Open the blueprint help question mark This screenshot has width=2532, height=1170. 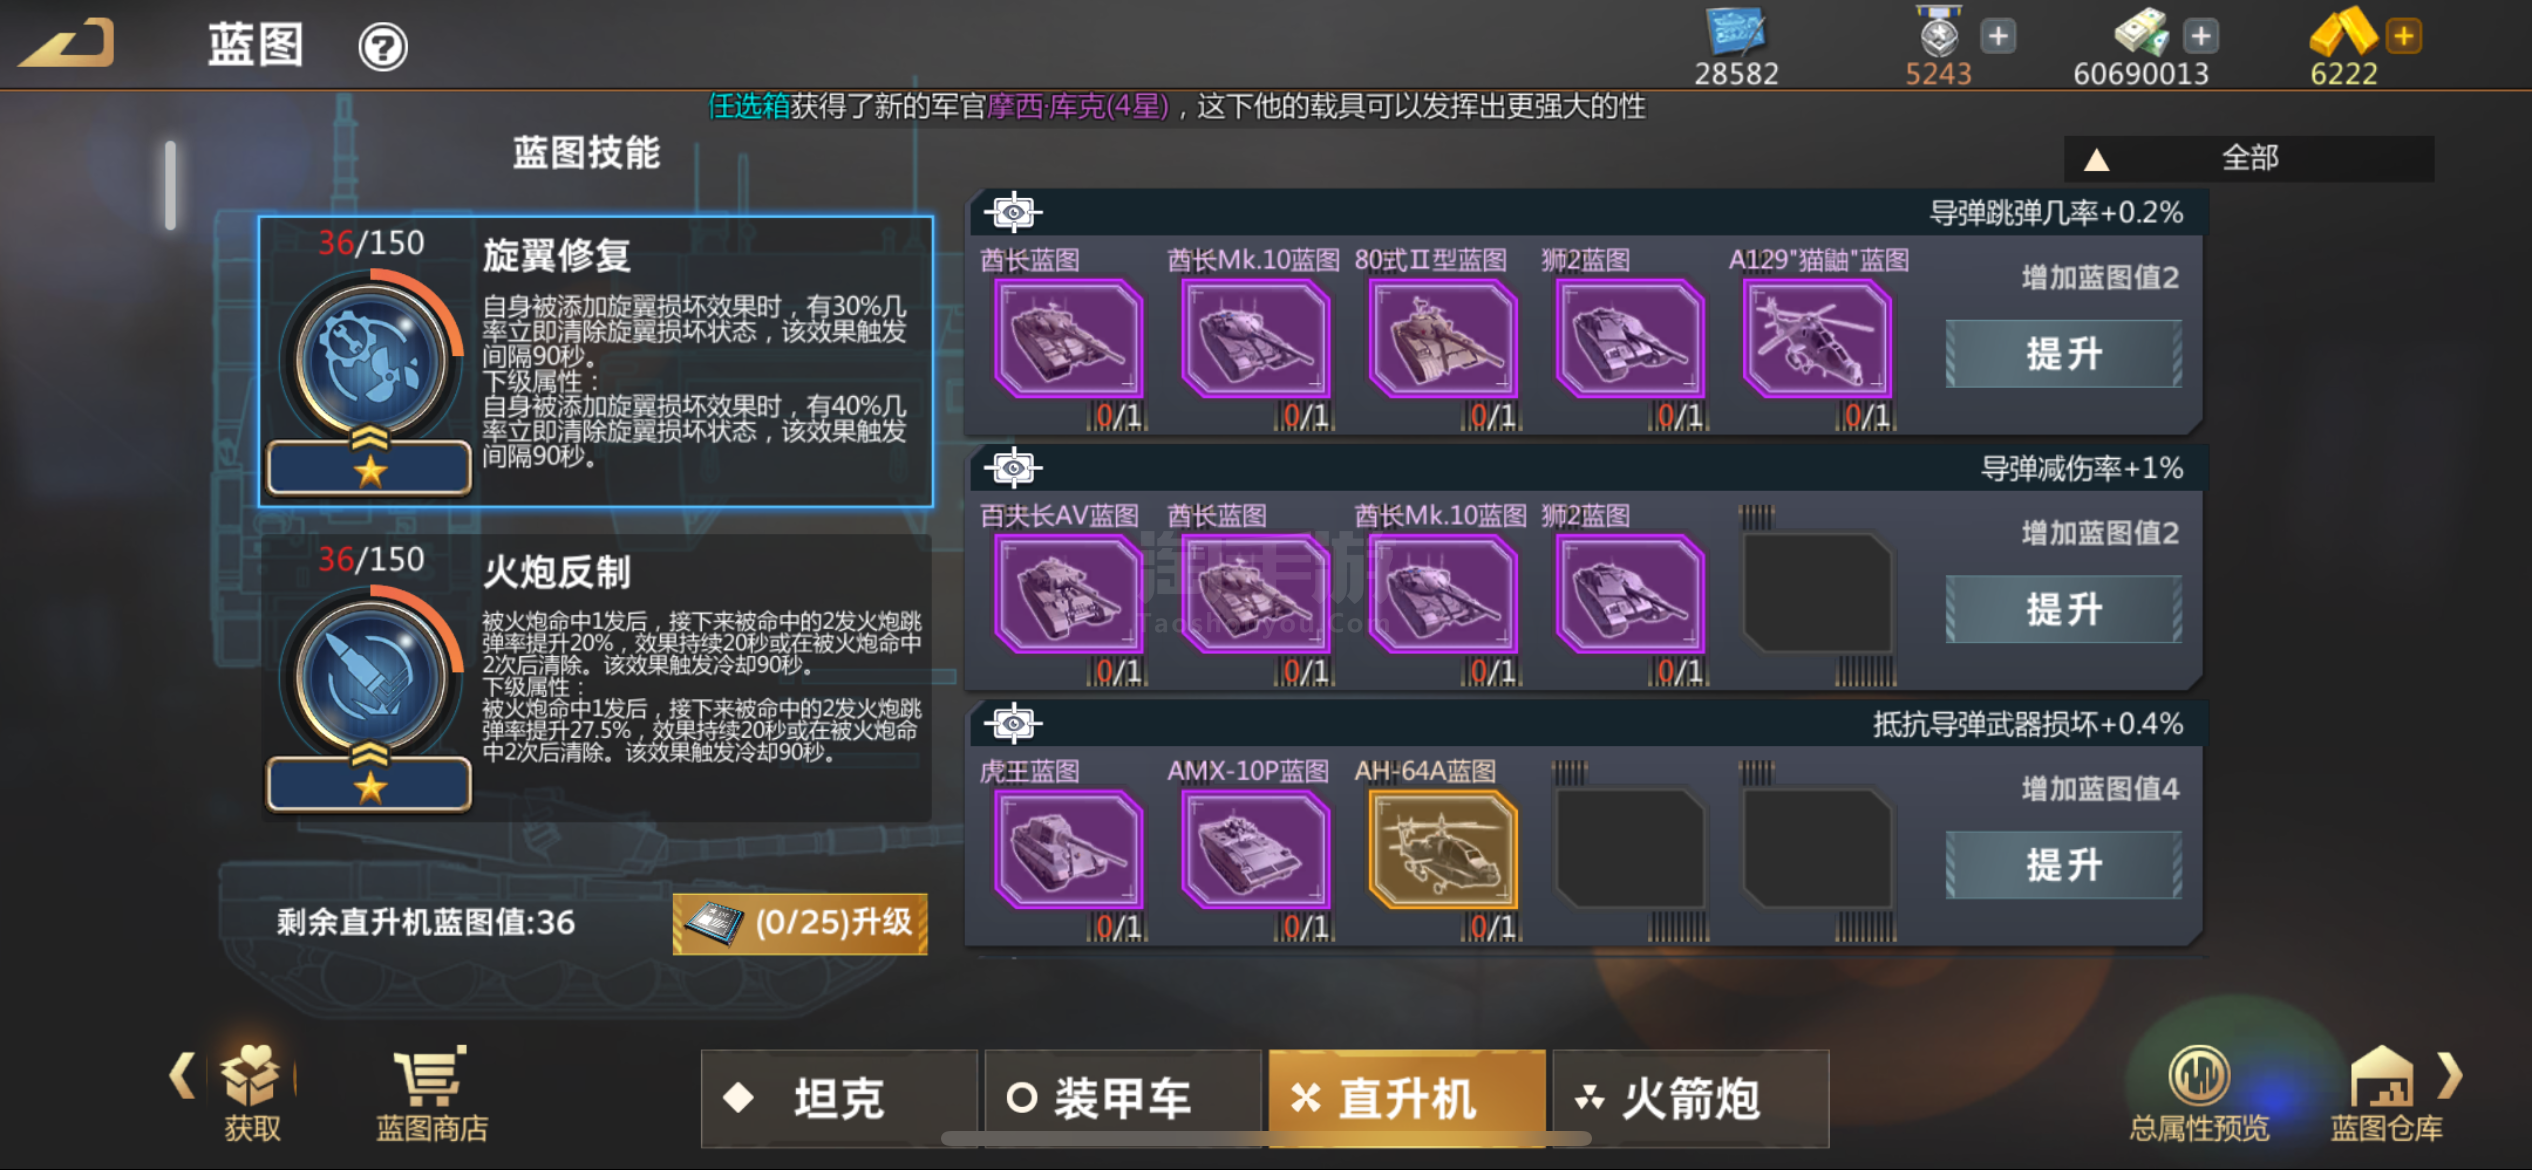383,46
